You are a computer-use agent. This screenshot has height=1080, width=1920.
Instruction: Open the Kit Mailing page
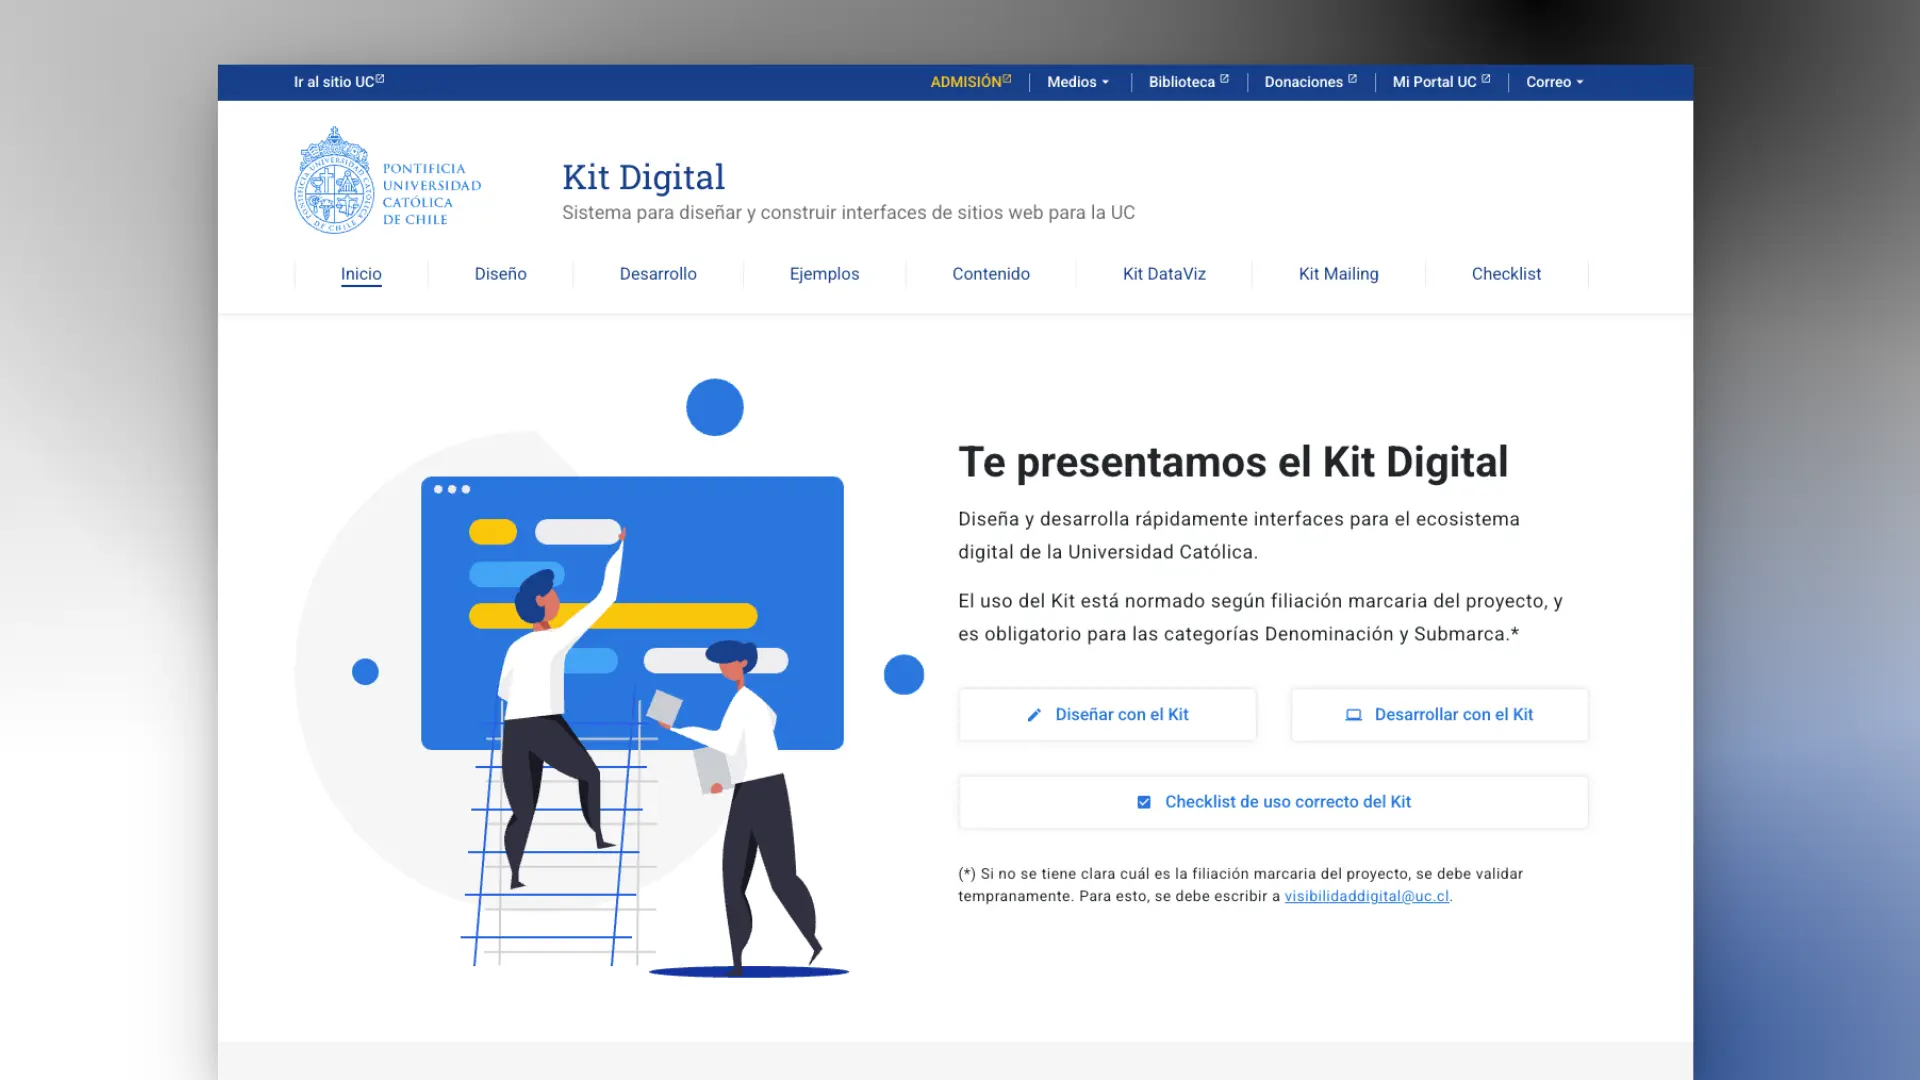pos(1338,274)
